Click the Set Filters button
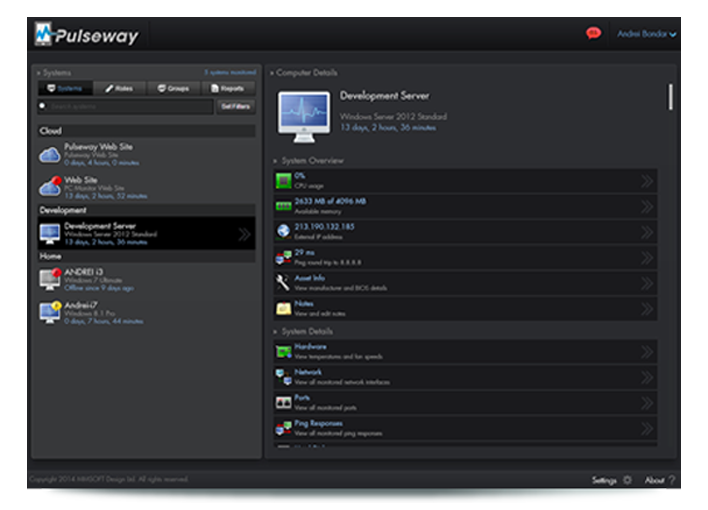The image size is (708, 510). point(235,106)
